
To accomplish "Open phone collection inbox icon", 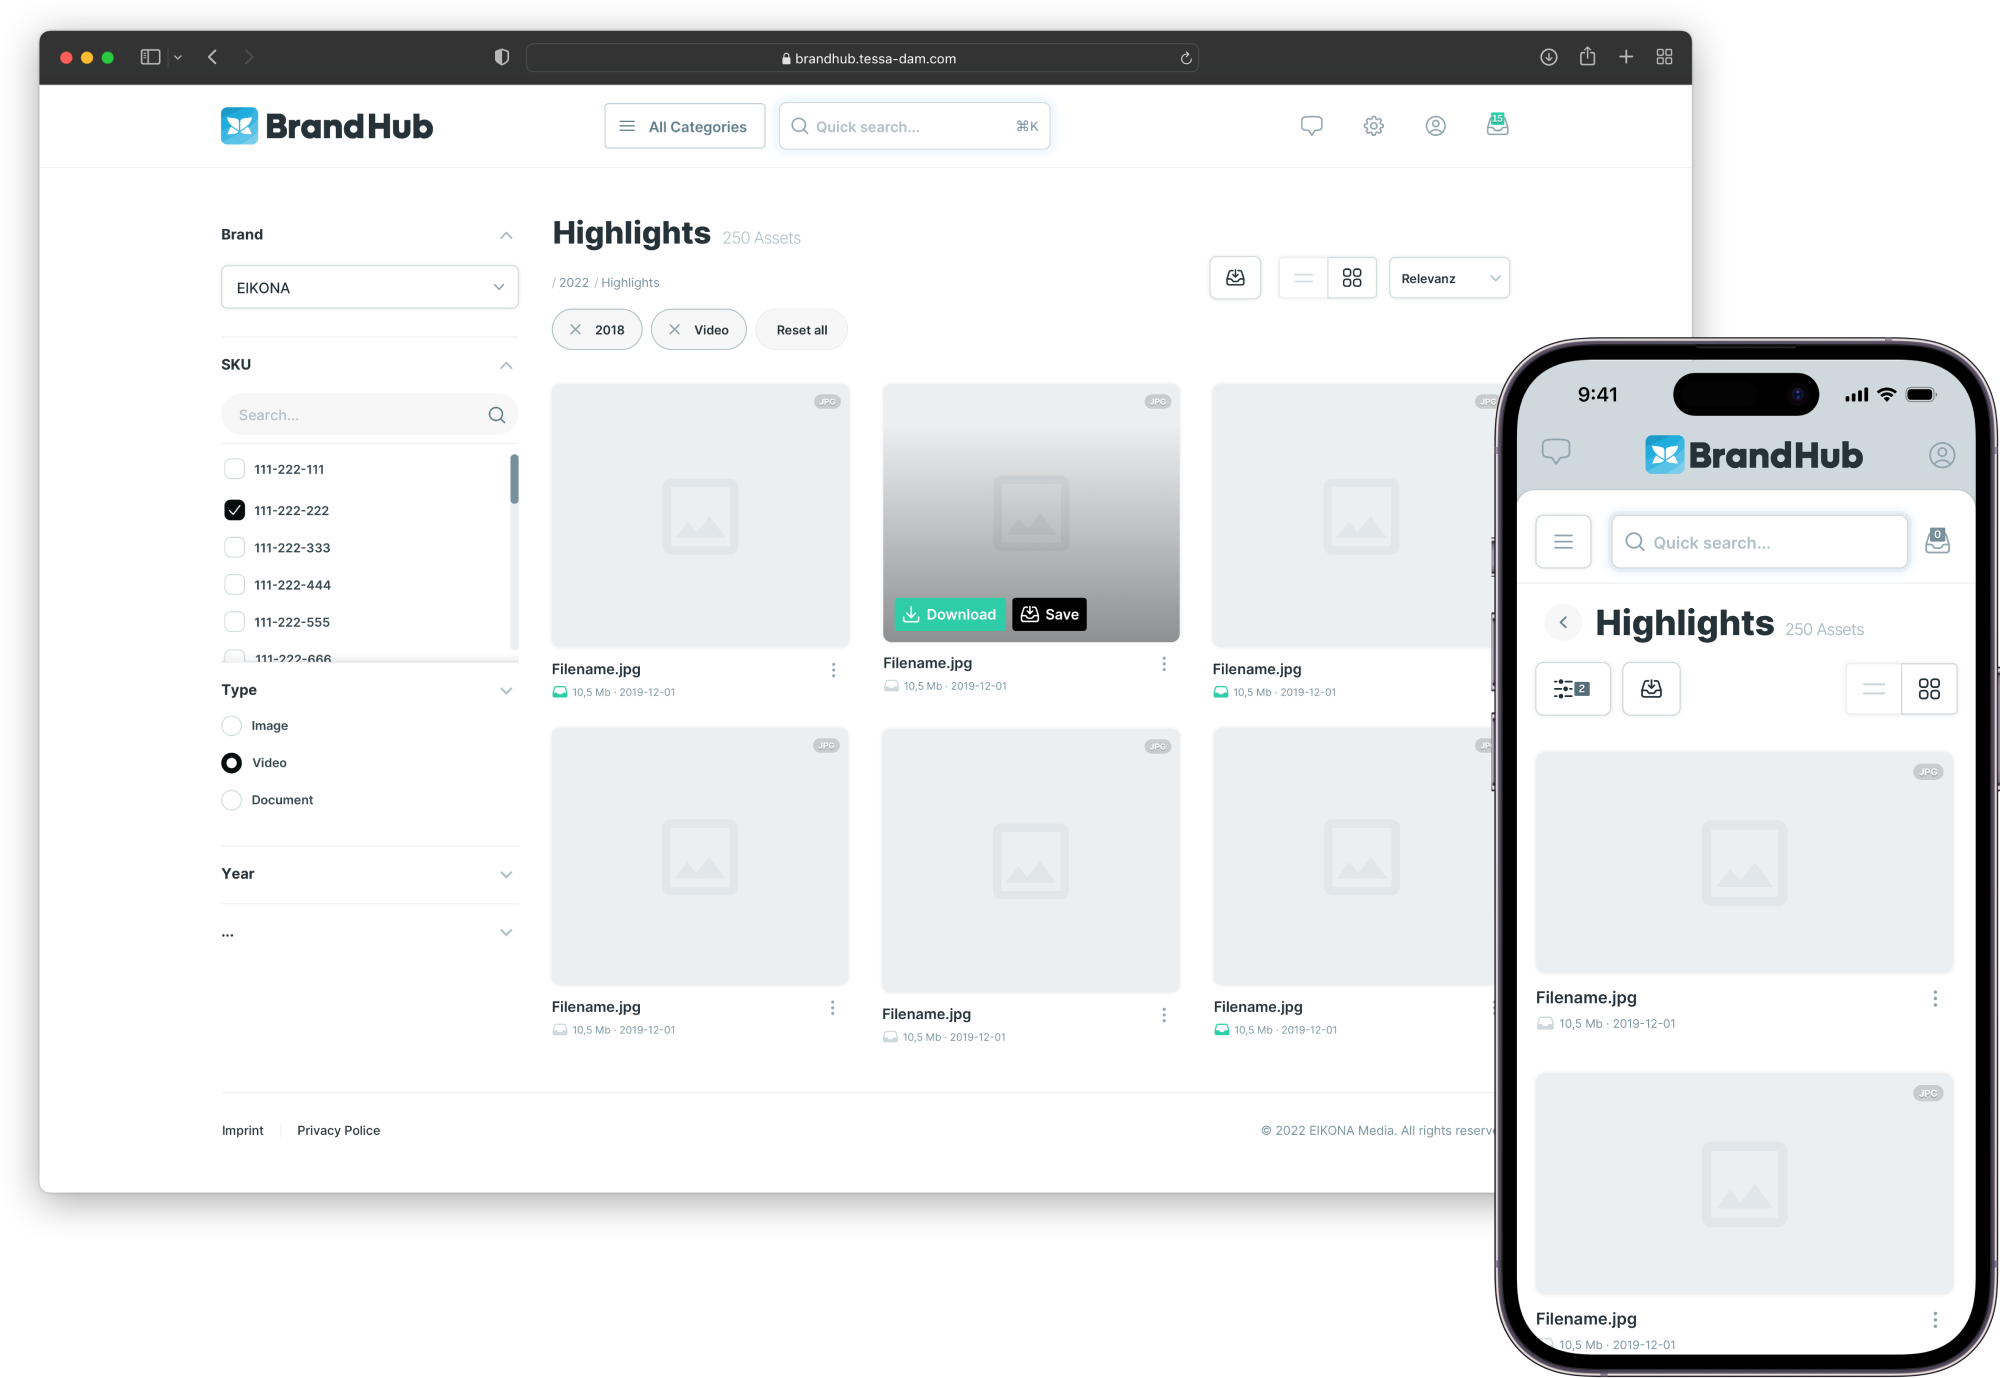I will [x=1937, y=541].
